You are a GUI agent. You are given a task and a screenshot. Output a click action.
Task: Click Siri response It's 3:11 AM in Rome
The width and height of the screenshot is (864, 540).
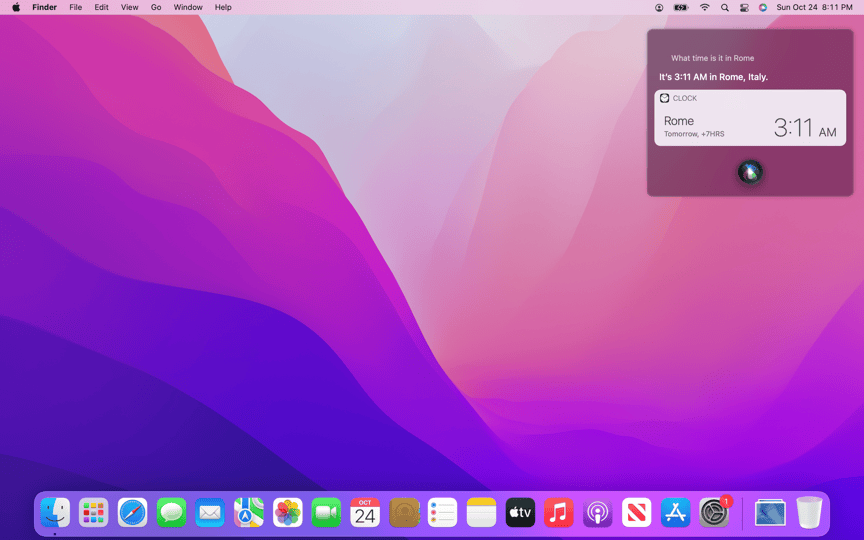pyautogui.click(x=714, y=77)
